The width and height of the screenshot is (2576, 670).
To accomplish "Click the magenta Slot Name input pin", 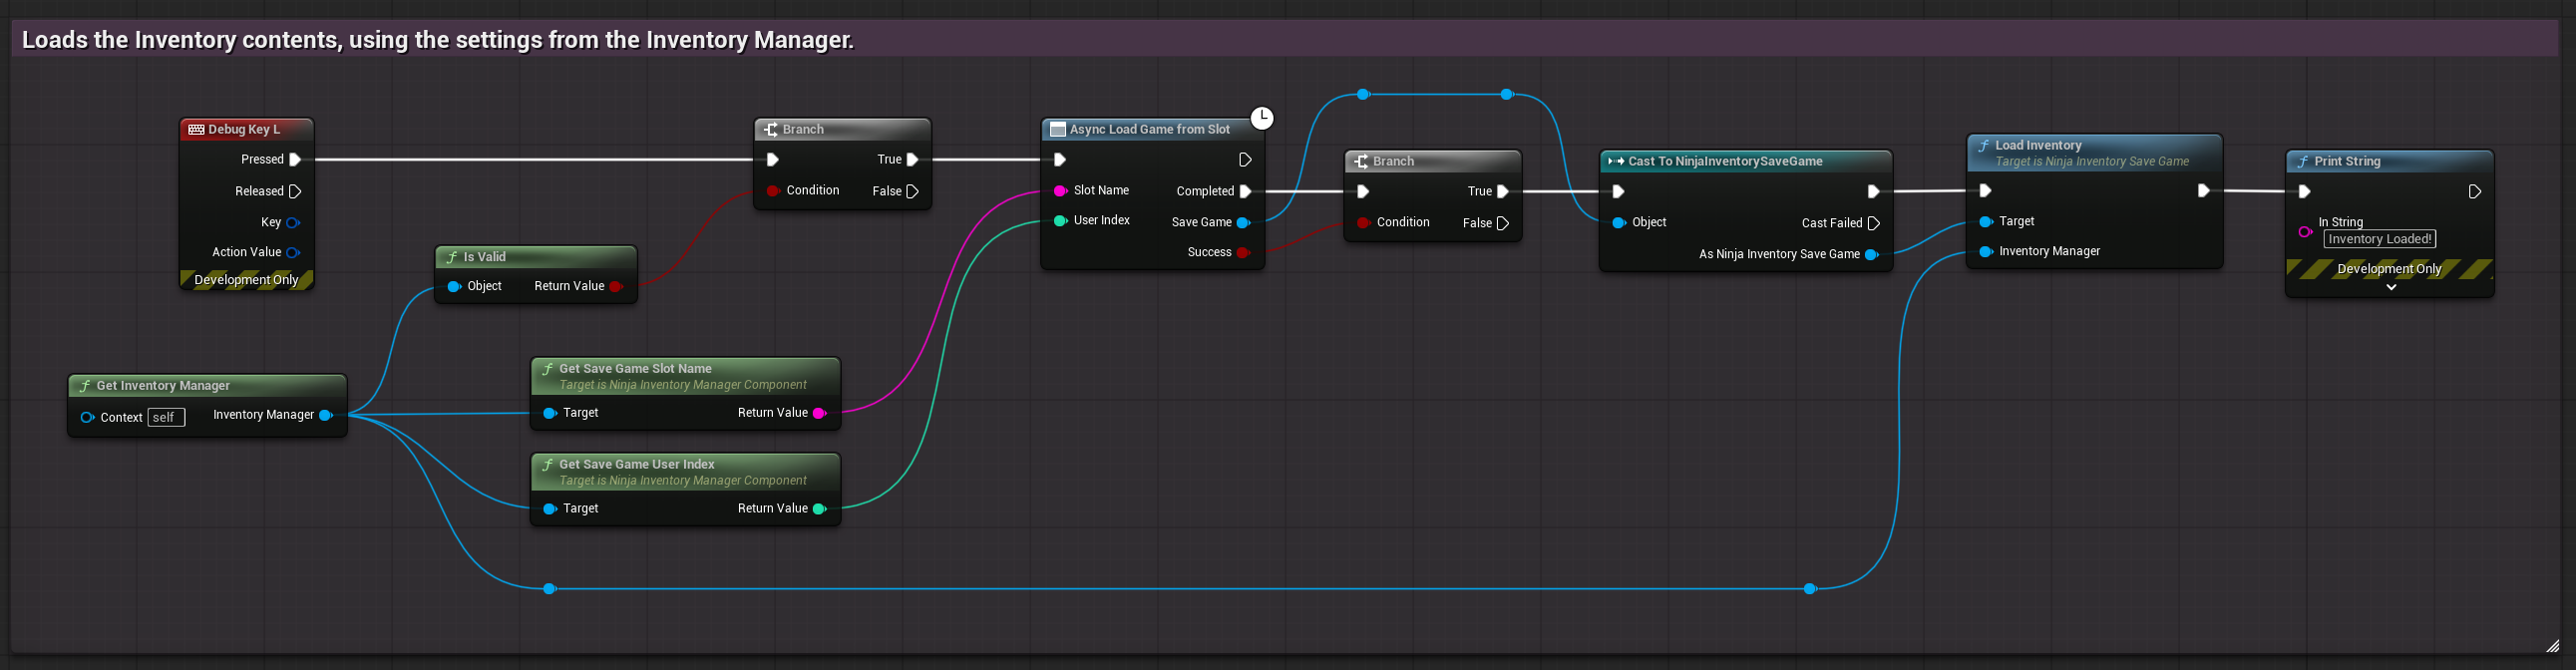I will [1060, 190].
